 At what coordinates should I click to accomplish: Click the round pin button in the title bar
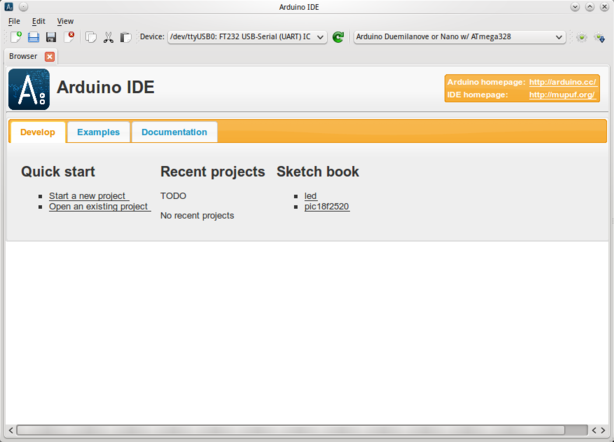(x=23, y=7)
